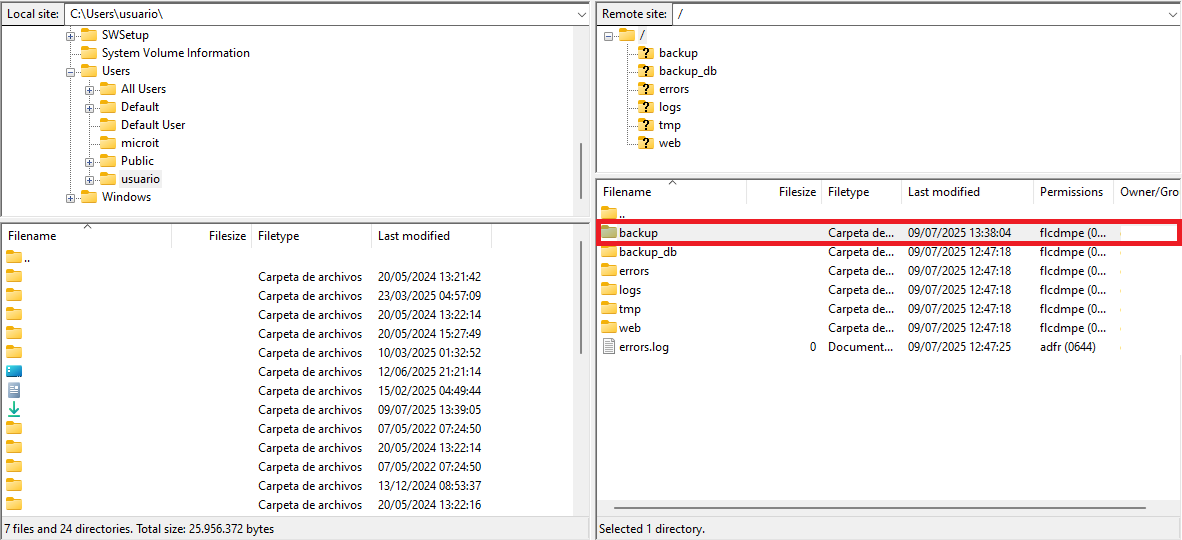
Task: Sort remote files by Last modified column
Action: coord(943,192)
